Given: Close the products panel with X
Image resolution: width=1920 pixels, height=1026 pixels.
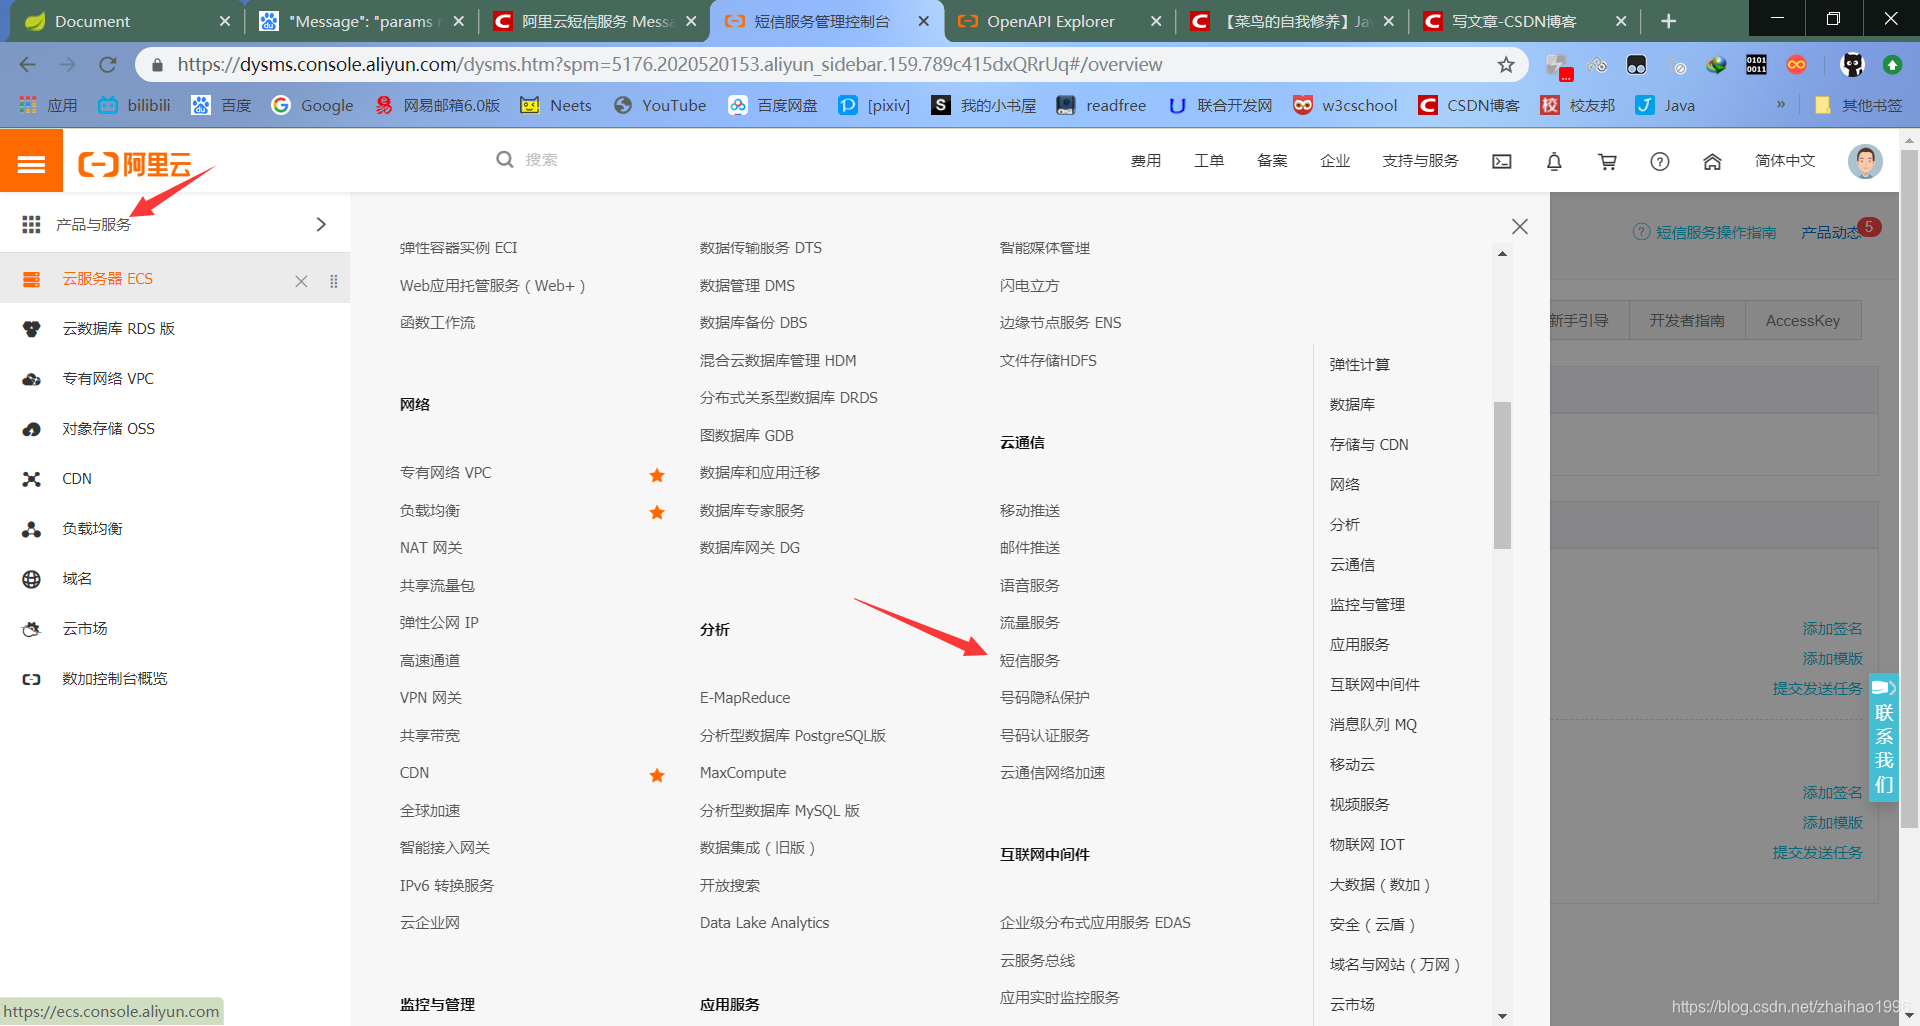Looking at the screenshot, I should [x=1520, y=227].
